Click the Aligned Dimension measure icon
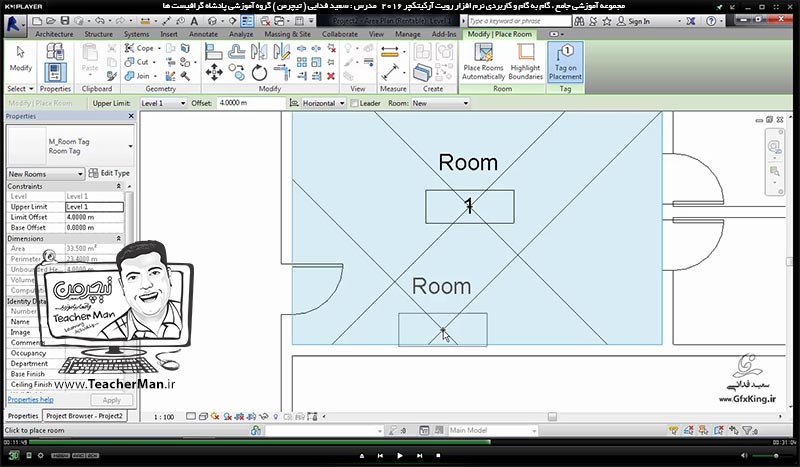The image size is (800, 467). tap(389, 51)
